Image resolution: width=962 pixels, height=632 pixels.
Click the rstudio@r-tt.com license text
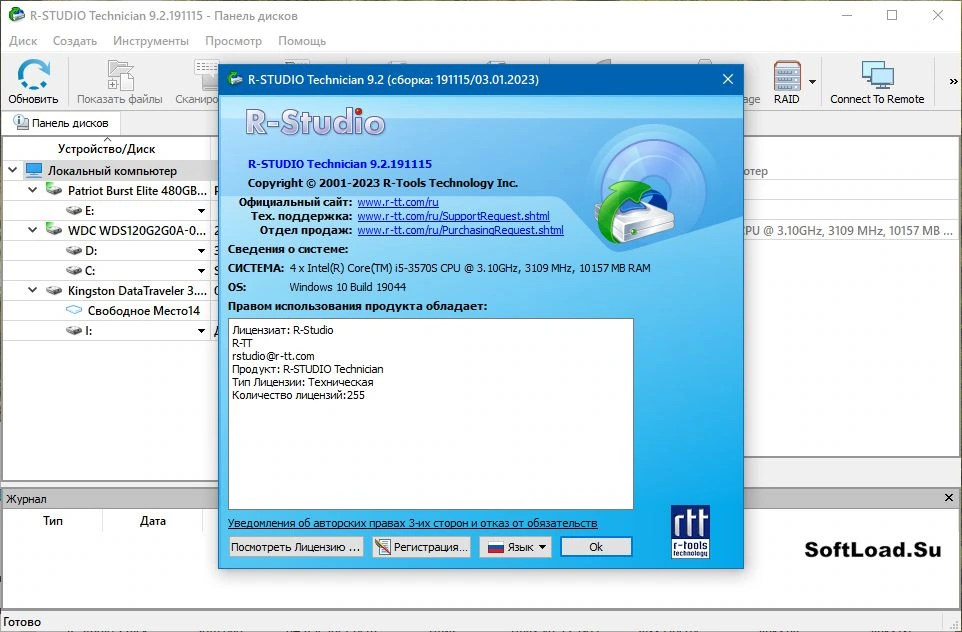273,356
